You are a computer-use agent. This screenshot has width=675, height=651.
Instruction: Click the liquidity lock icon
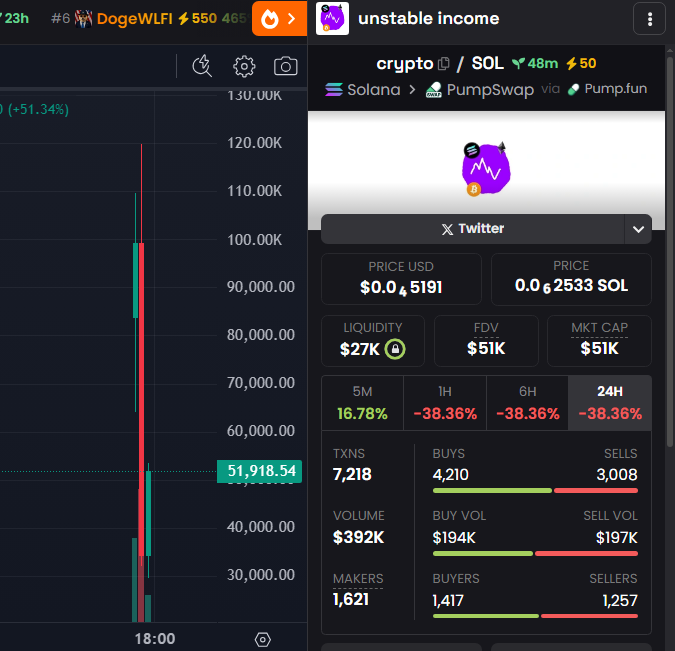[x=395, y=349]
